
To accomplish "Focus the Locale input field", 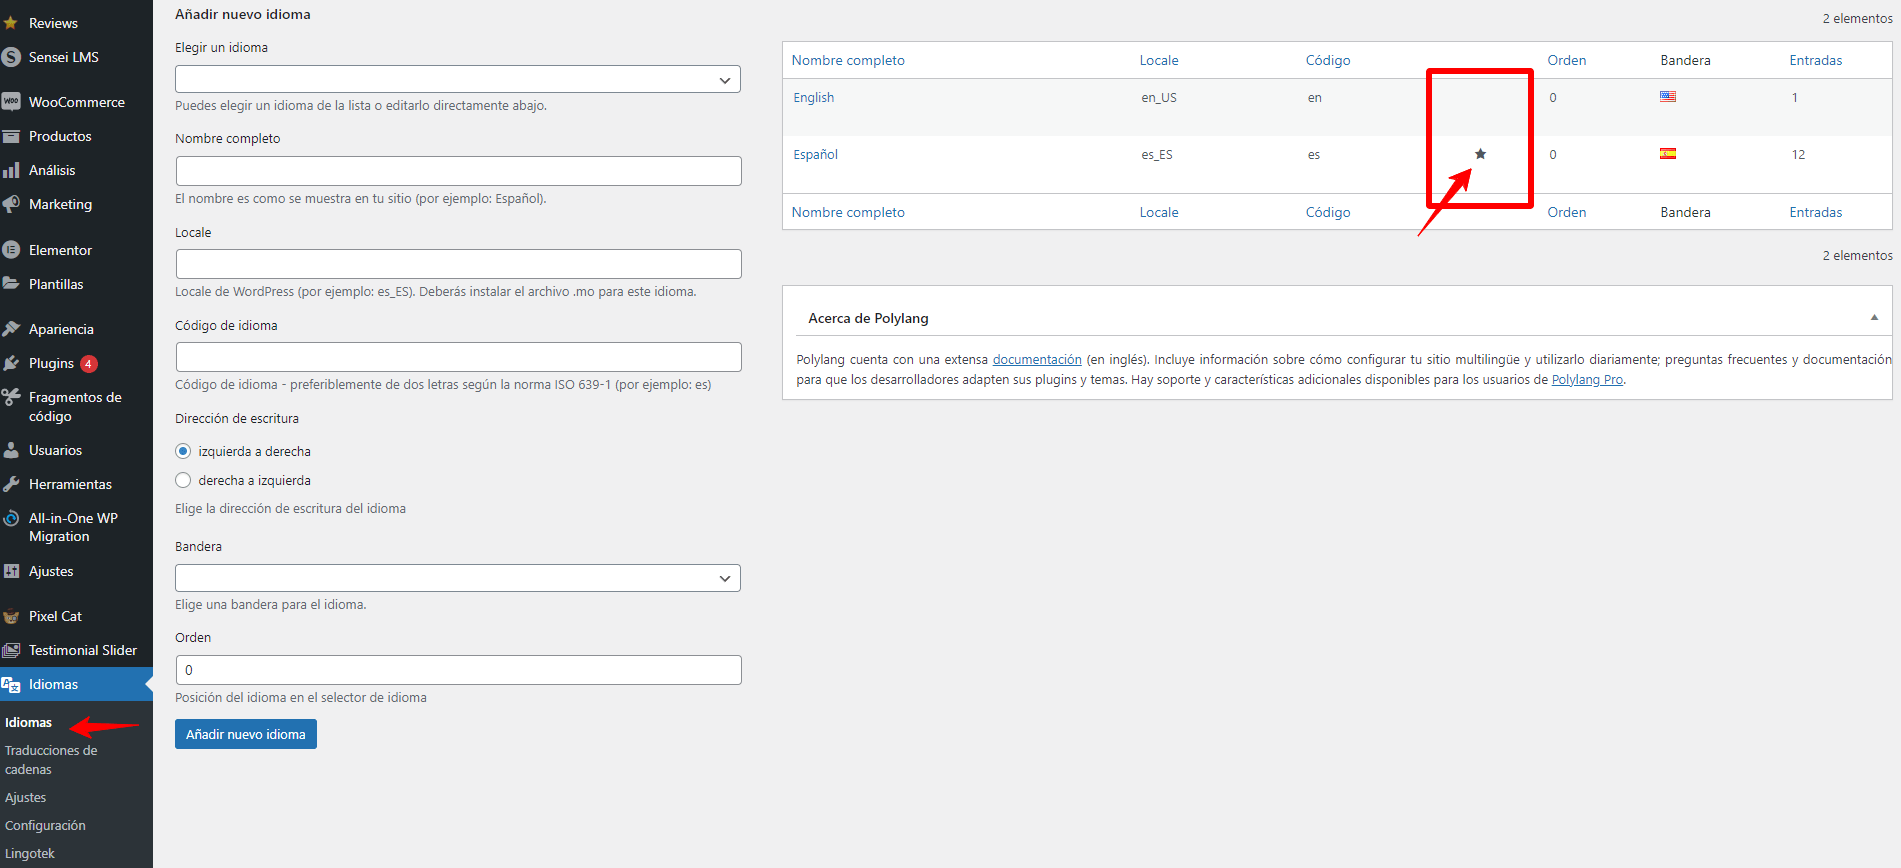I will tap(458, 264).
